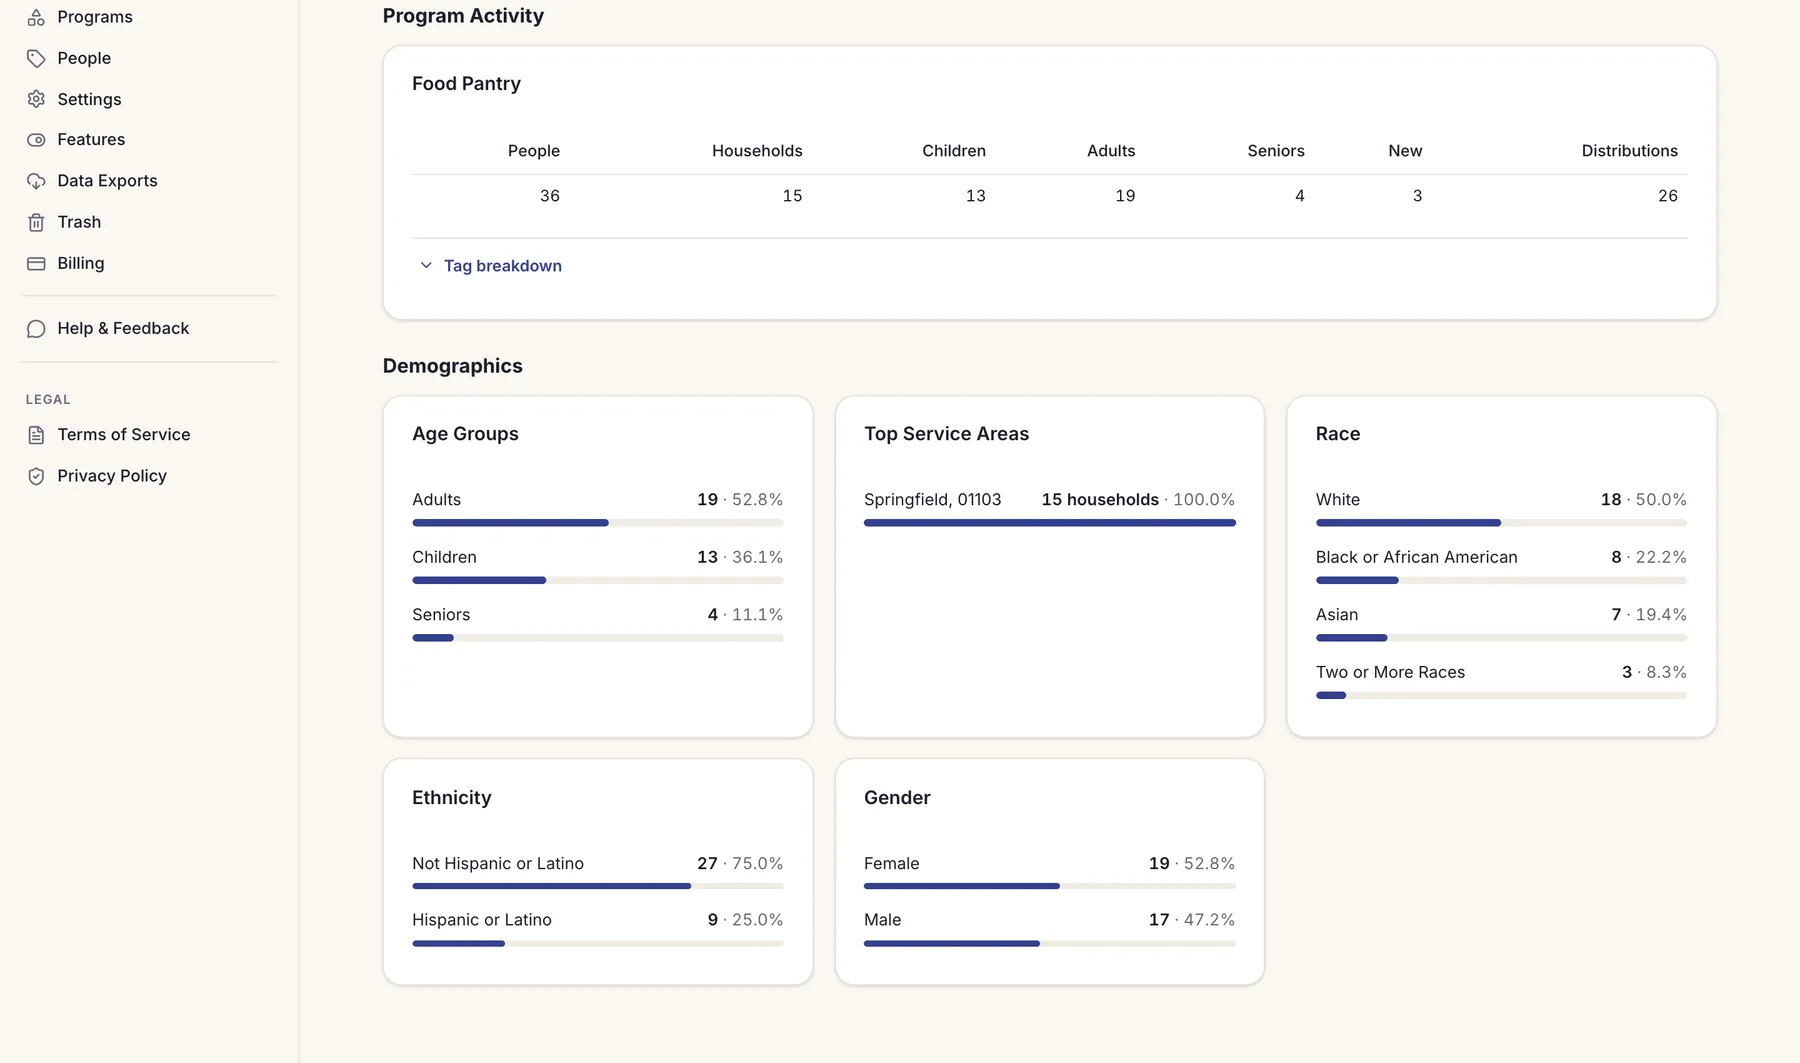The height and width of the screenshot is (1063, 1800).
Task: Click the Help & Feedback chat icon
Action: tap(36, 329)
